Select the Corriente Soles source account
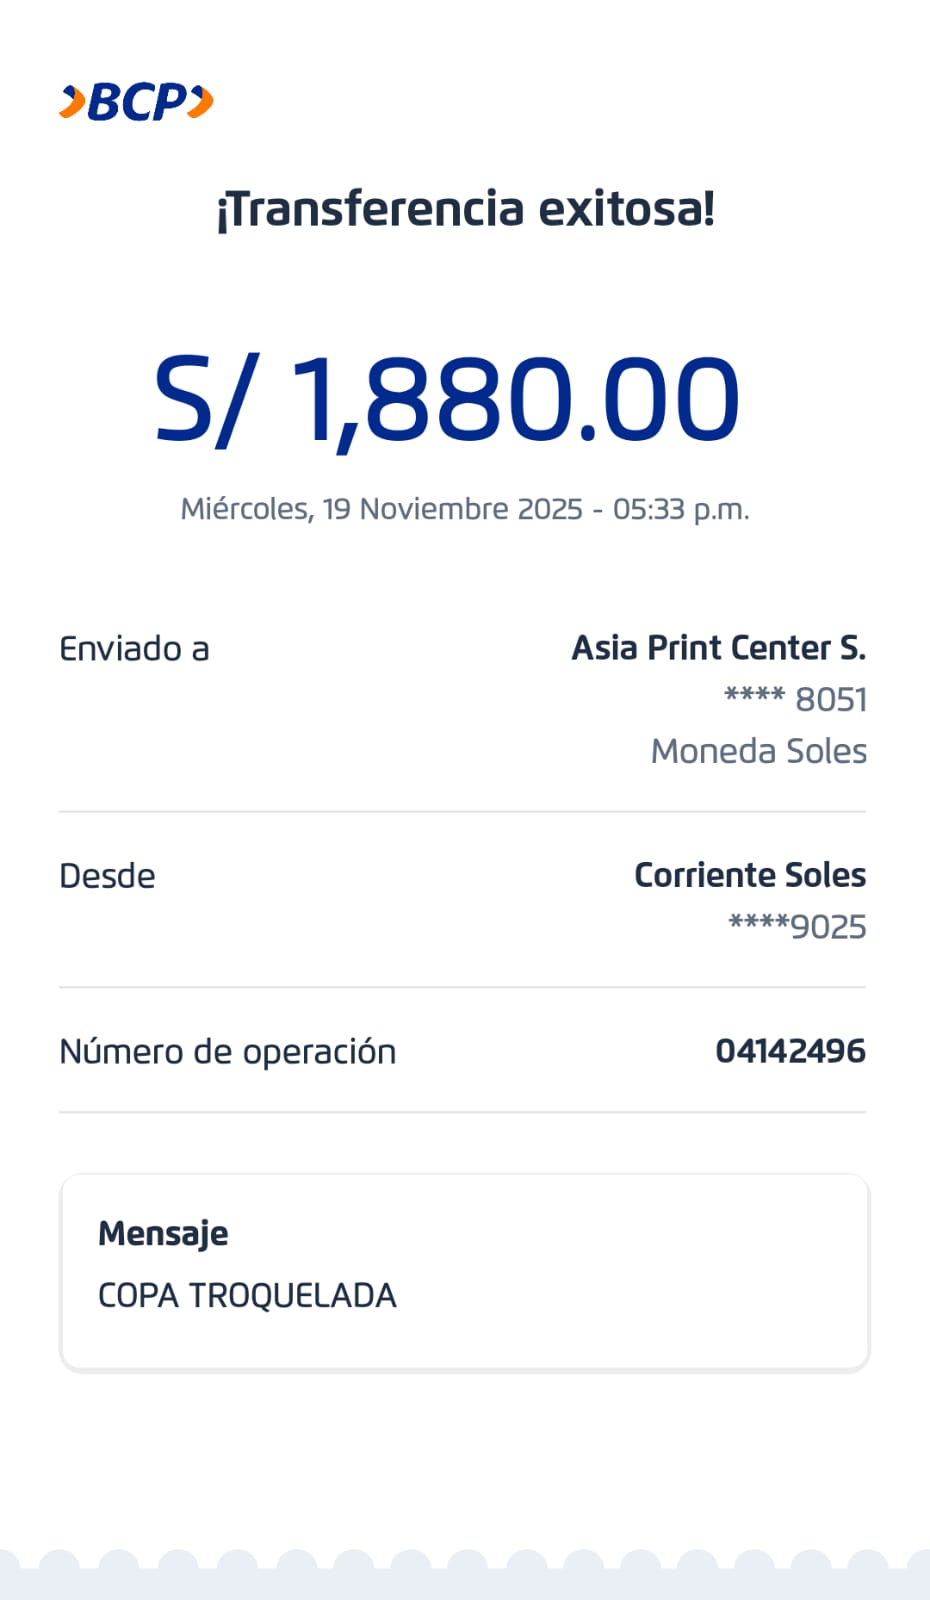 point(749,875)
